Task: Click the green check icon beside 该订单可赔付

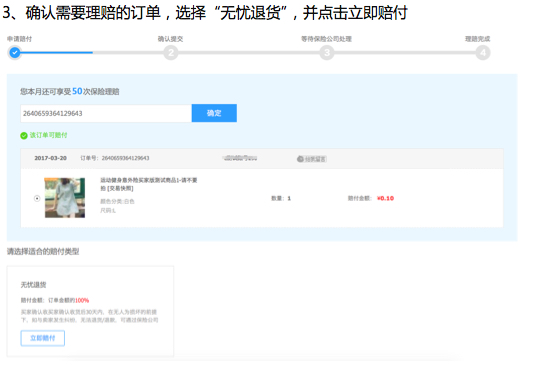Action: (x=24, y=136)
